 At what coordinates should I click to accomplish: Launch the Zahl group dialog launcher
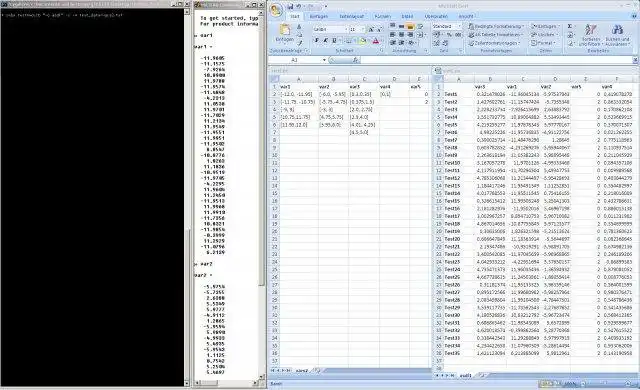(x=461, y=51)
